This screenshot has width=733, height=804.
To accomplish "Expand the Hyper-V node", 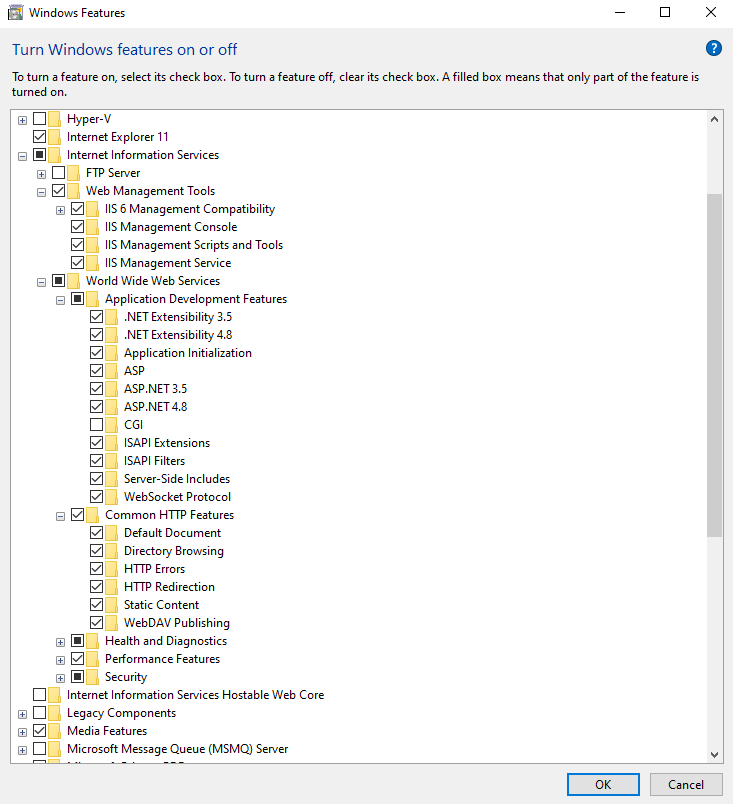I will [22, 120].
